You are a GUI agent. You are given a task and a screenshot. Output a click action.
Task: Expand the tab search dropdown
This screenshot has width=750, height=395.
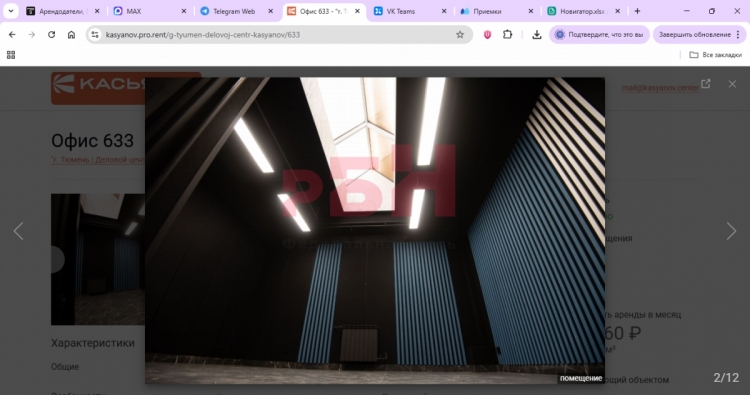click(11, 11)
